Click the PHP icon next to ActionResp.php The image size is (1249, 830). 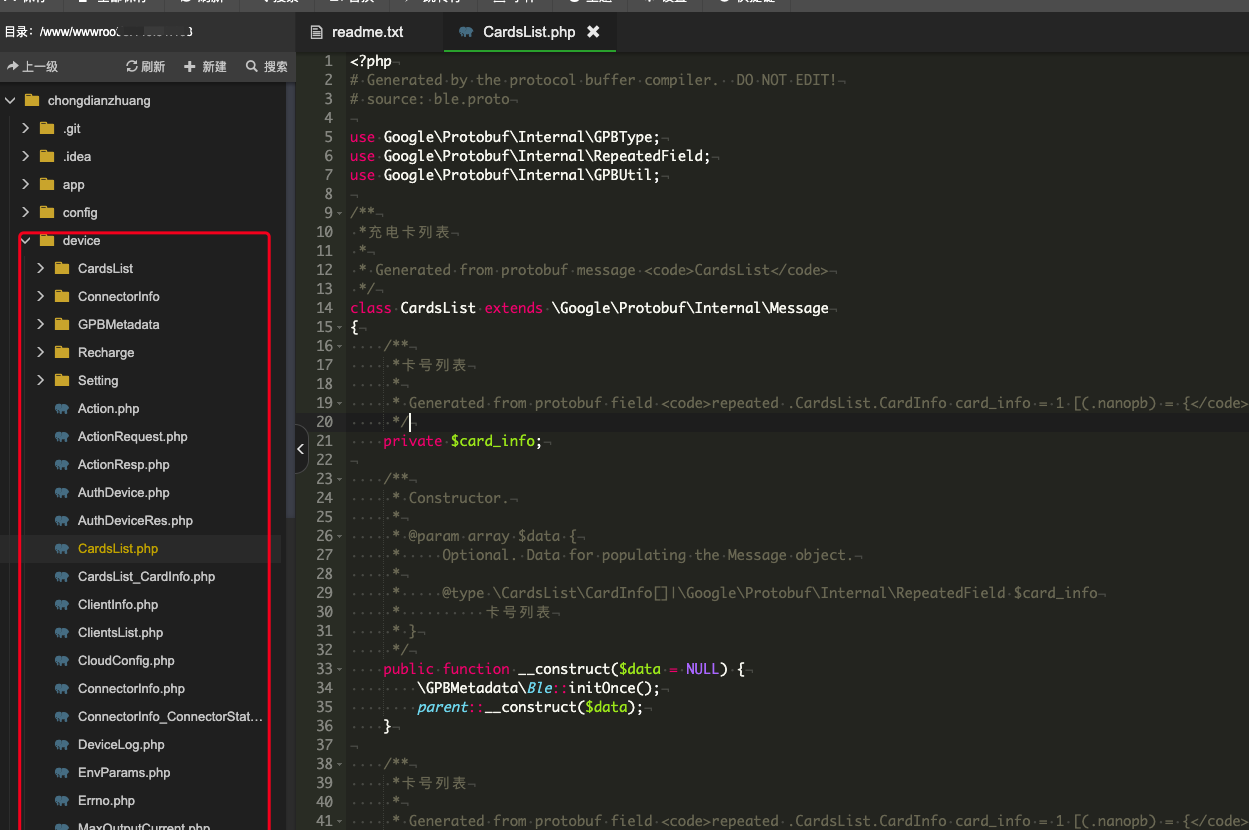(62, 465)
